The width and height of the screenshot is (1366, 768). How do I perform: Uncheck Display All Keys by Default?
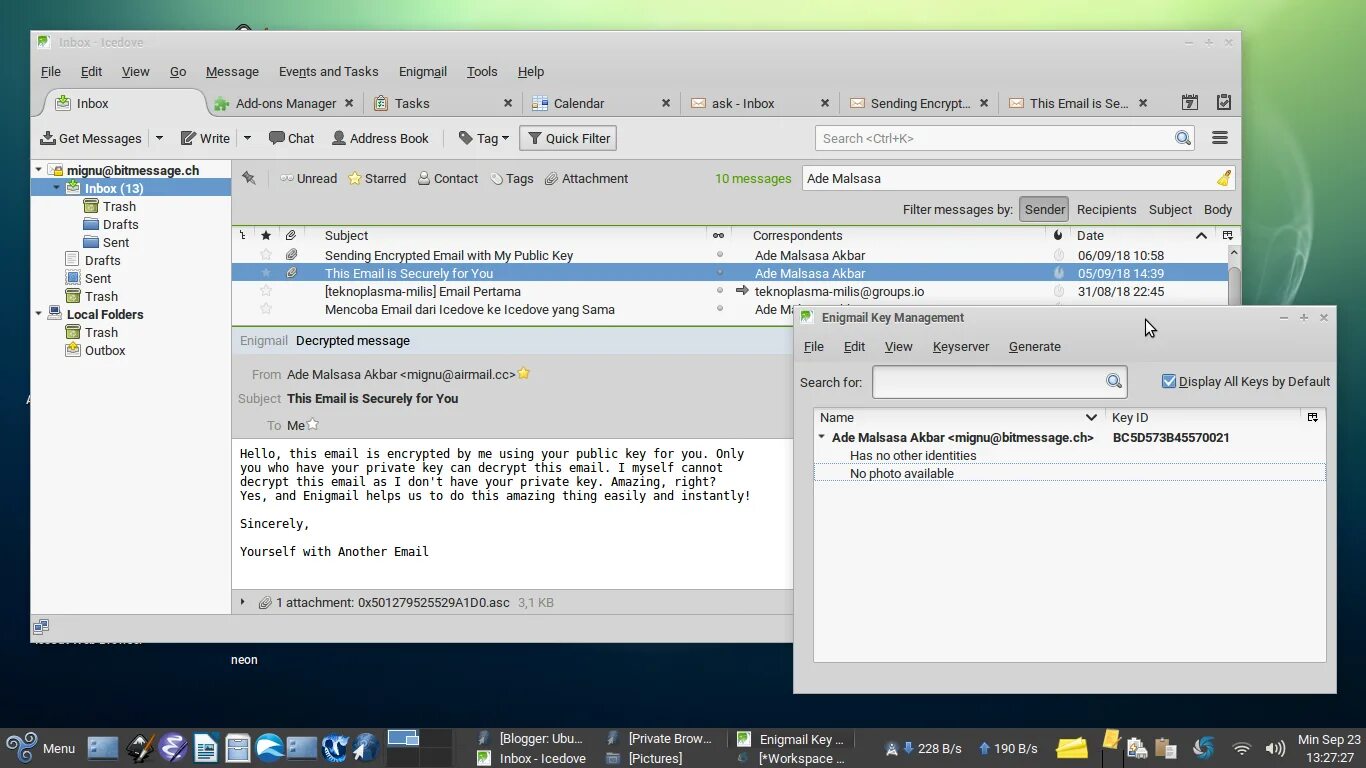pyautogui.click(x=1168, y=381)
